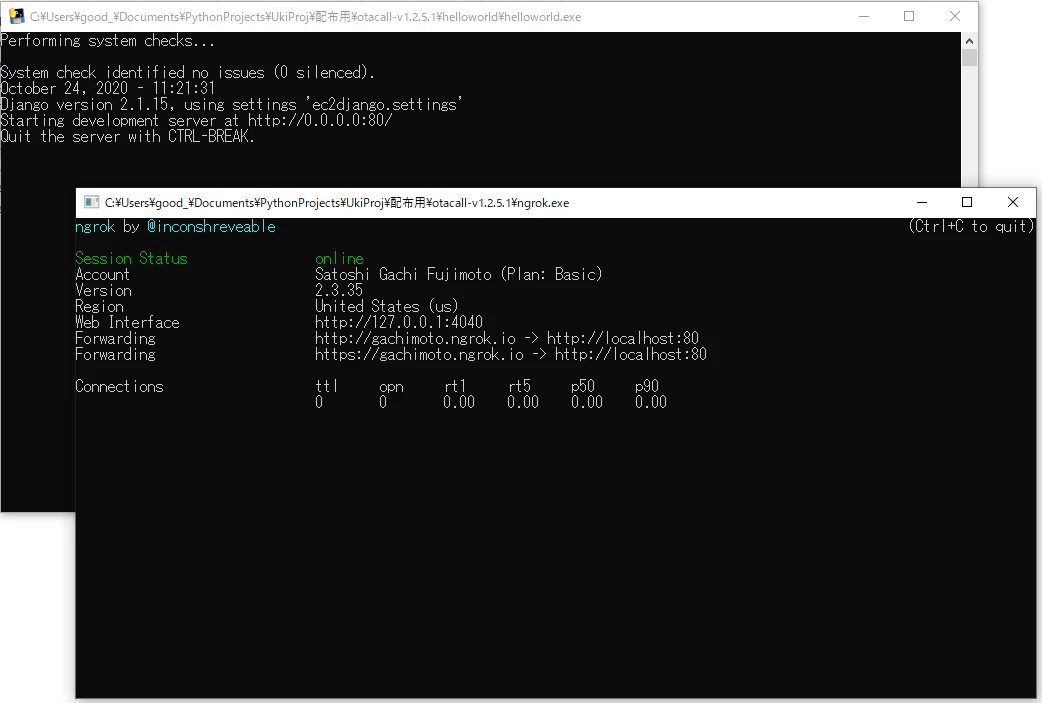Click the helloworld.exe window title bar icon
1042x703 pixels.
coord(17,16)
